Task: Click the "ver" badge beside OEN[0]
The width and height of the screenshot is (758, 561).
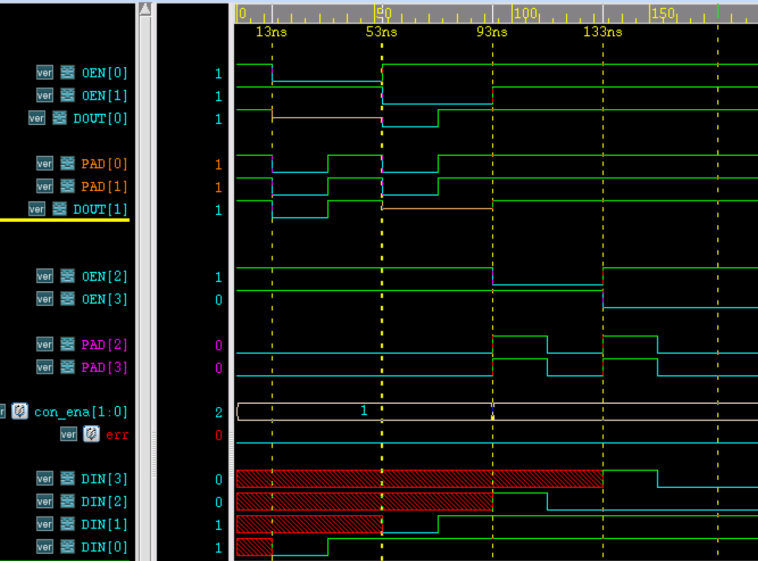Action: [x=44, y=73]
